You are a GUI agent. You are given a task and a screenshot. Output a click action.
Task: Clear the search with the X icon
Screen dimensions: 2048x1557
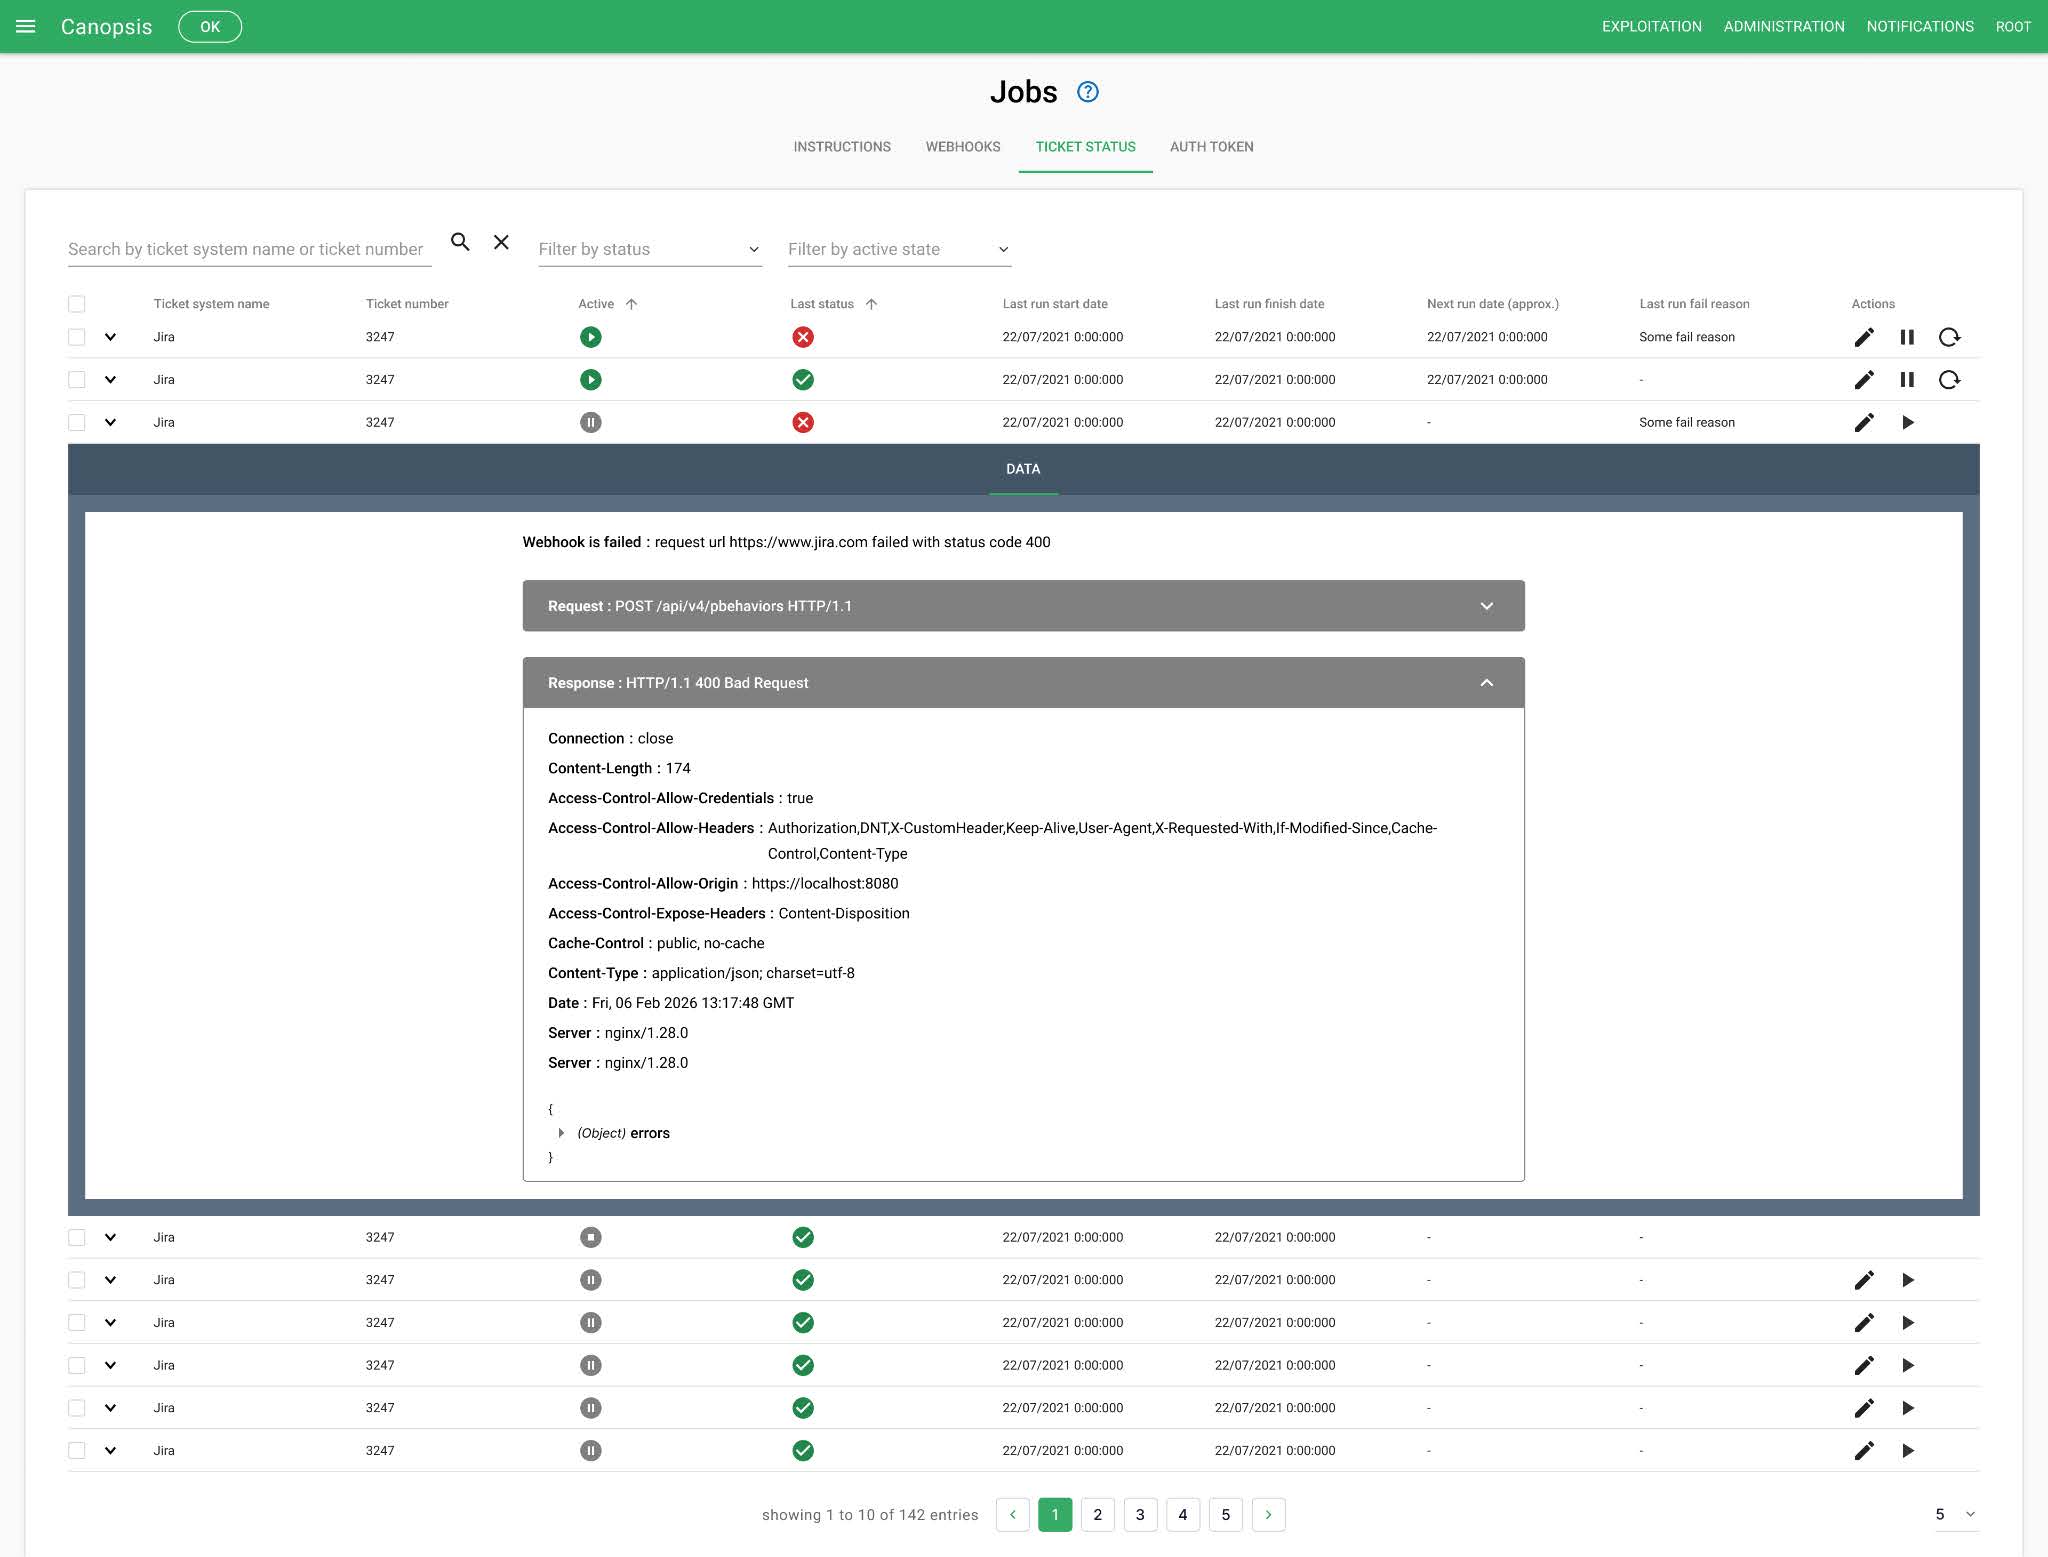(x=501, y=242)
